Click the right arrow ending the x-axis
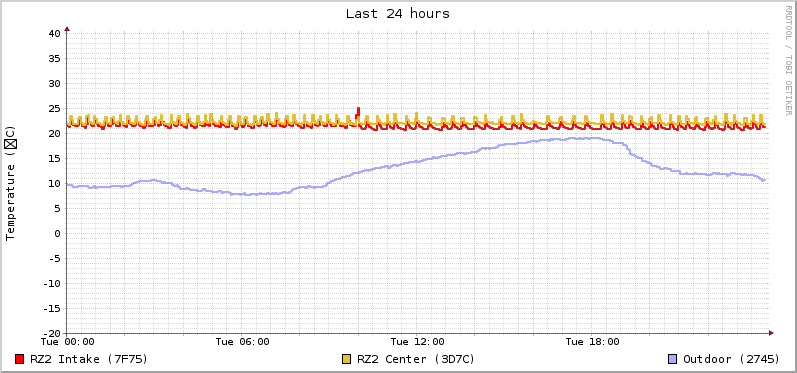The width and height of the screenshot is (797, 373). (x=771, y=333)
